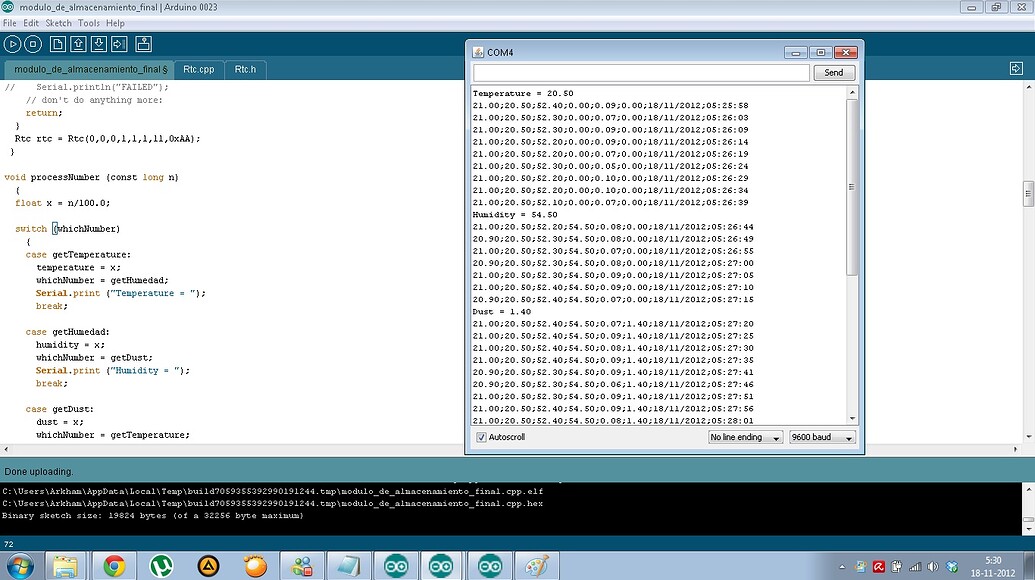Screen dimensions: 1035x580
Task: Click the Verify button in the toolbar
Action: tap(12, 43)
